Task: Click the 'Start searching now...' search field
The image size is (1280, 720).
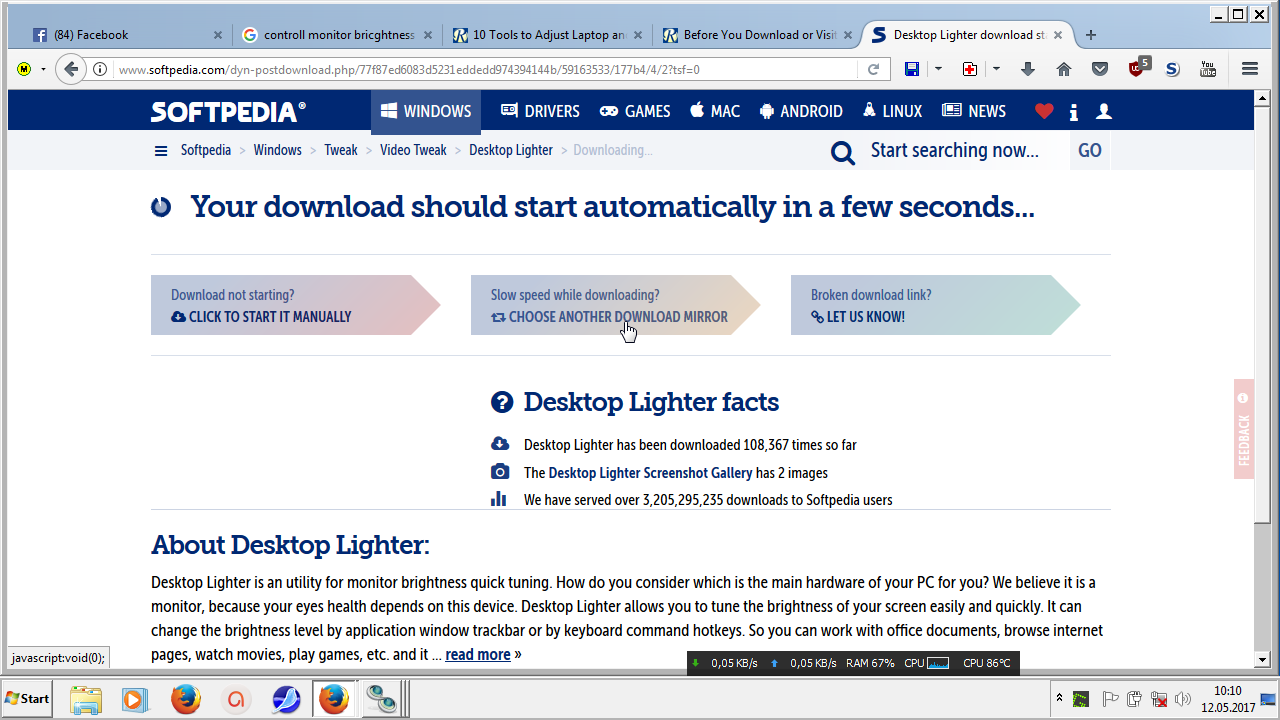Action: click(x=955, y=151)
